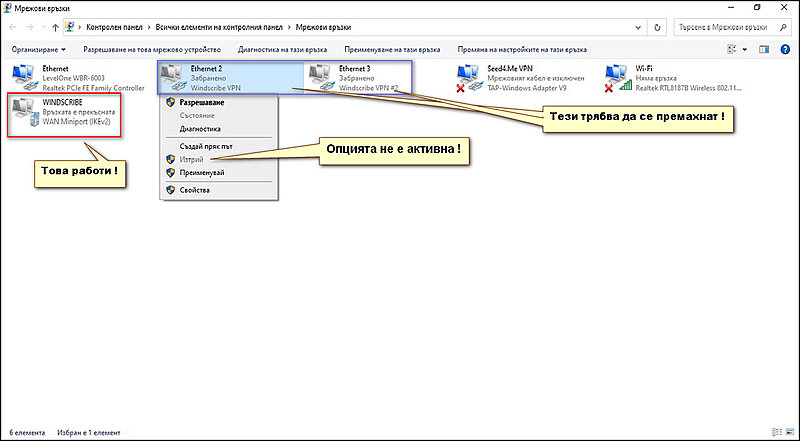Screen dimensions: 800x441
Task: Click Преименуване на тази връзка toolbar command
Action: click(x=392, y=50)
